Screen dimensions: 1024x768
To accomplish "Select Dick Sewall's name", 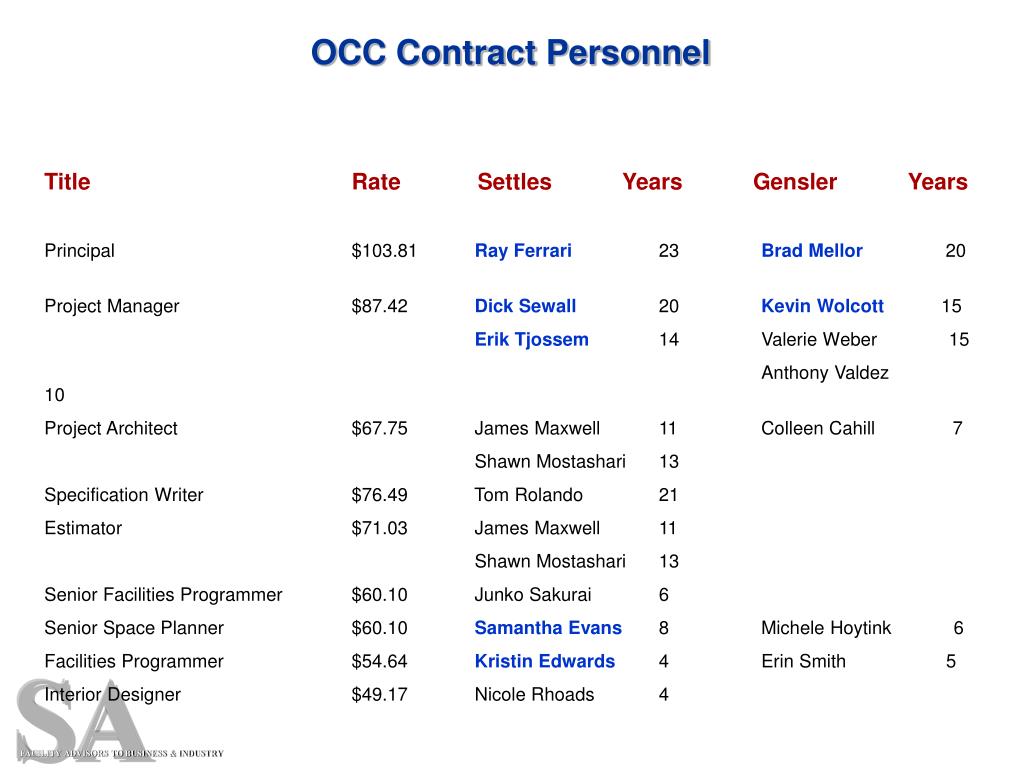I will (x=525, y=306).
